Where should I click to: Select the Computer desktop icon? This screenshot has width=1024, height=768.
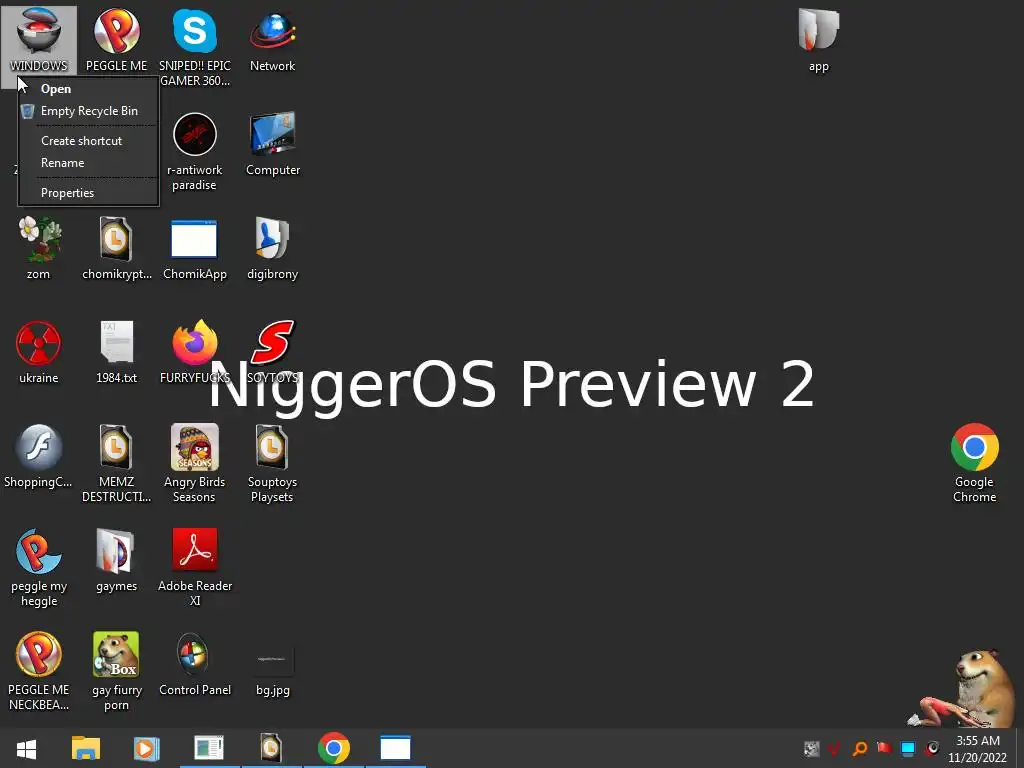click(x=272, y=144)
